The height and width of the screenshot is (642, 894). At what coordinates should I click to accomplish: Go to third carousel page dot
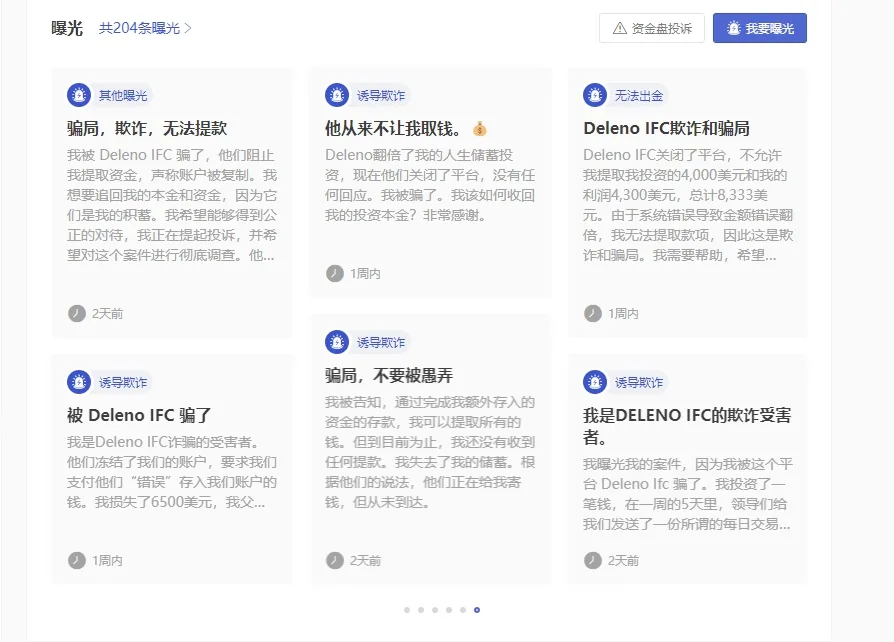coord(435,610)
